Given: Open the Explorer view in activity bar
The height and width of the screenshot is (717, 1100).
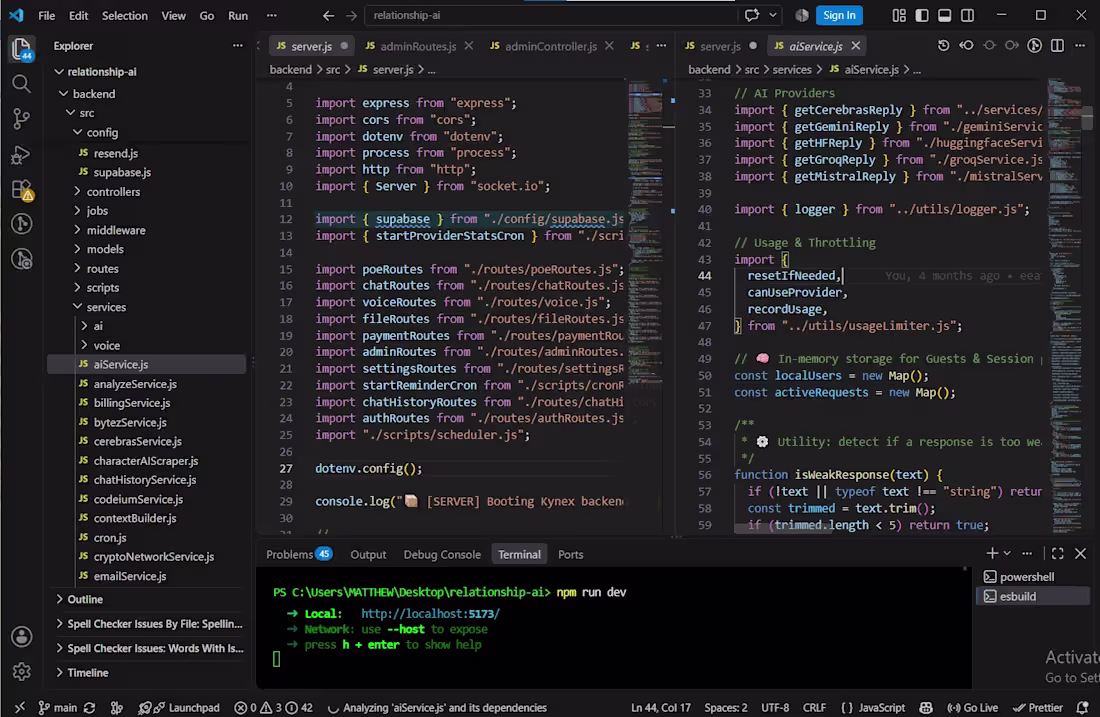Looking at the screenshot, I should tap(22, 49).
